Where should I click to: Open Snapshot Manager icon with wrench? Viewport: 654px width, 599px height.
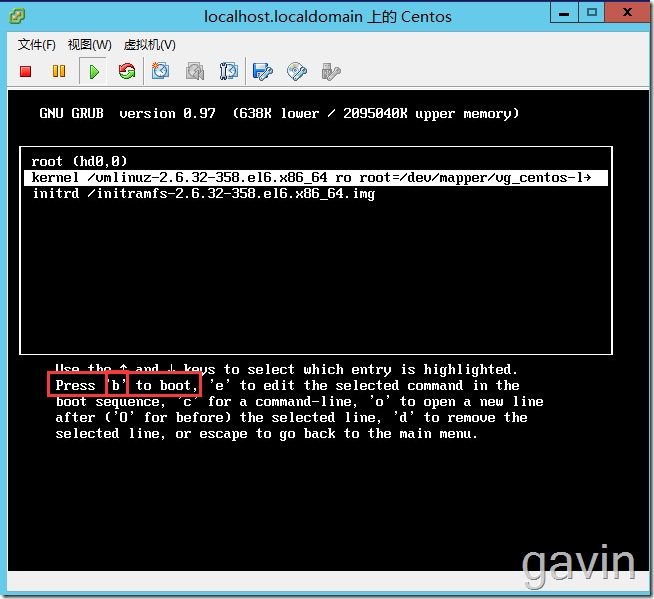click(x=229, y=71)
